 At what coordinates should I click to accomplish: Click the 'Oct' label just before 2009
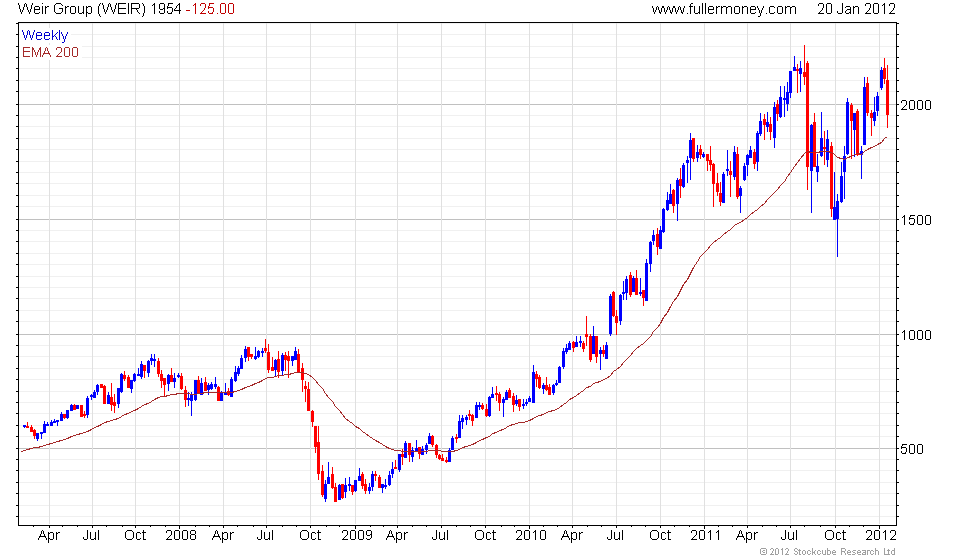point(310,536)
